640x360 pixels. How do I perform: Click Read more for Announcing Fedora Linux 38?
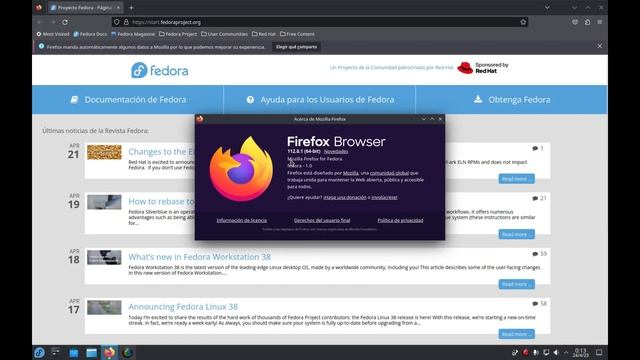516,334
